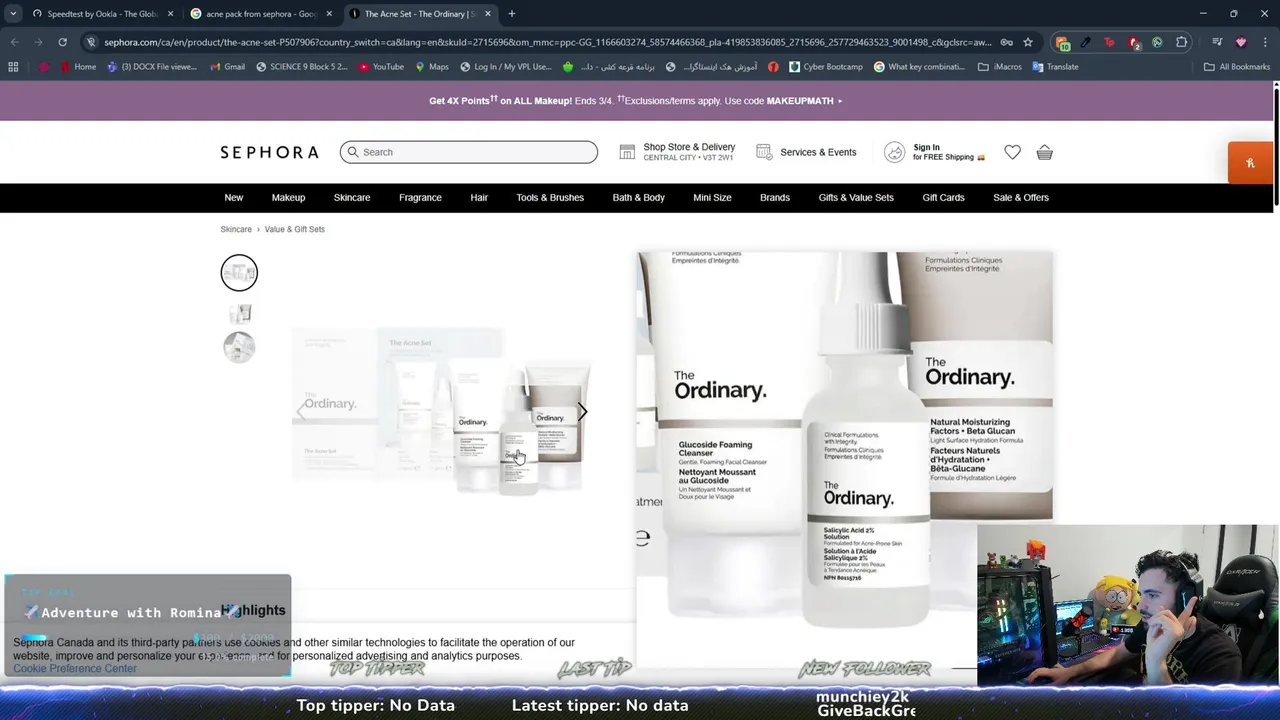Click the page's vertical scrollbar
The height and width of the screenshot is (720, 1280).
1275,146
